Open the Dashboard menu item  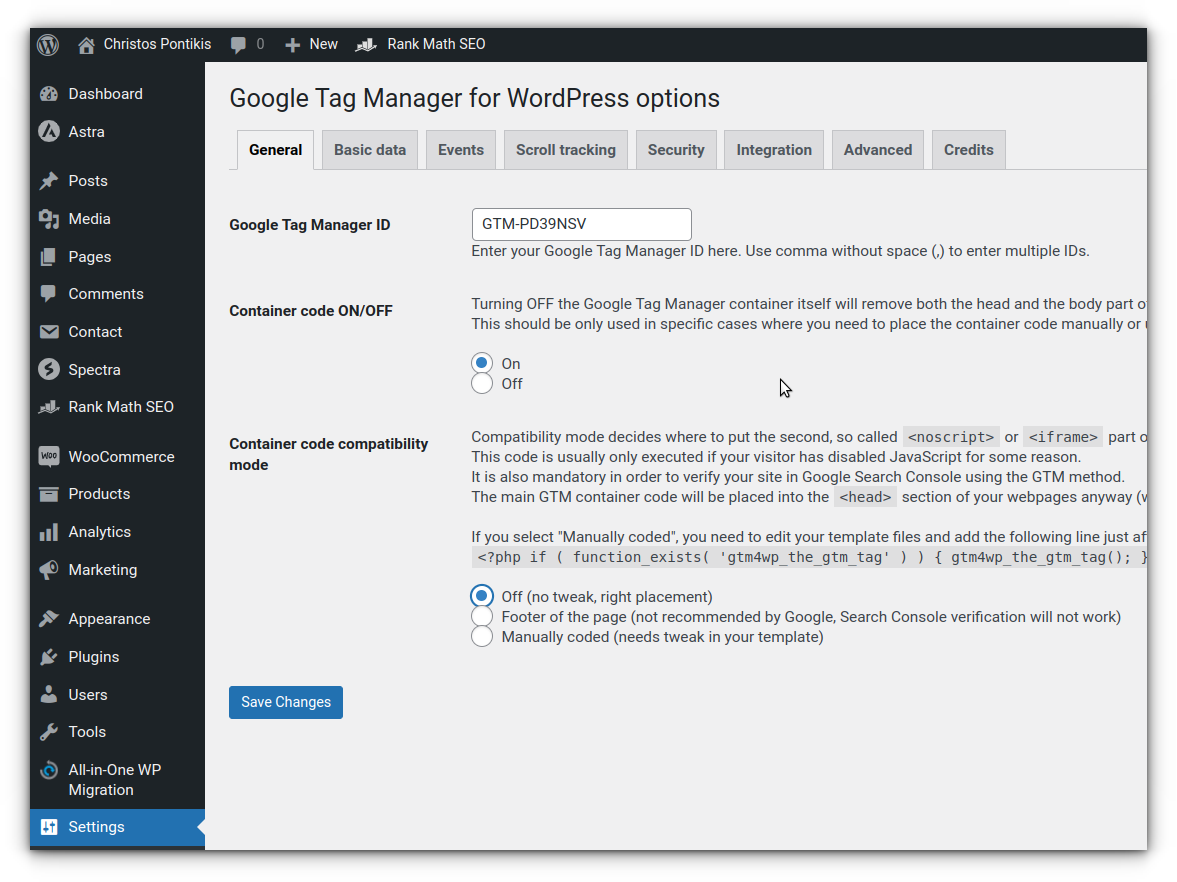click(117, 94)
